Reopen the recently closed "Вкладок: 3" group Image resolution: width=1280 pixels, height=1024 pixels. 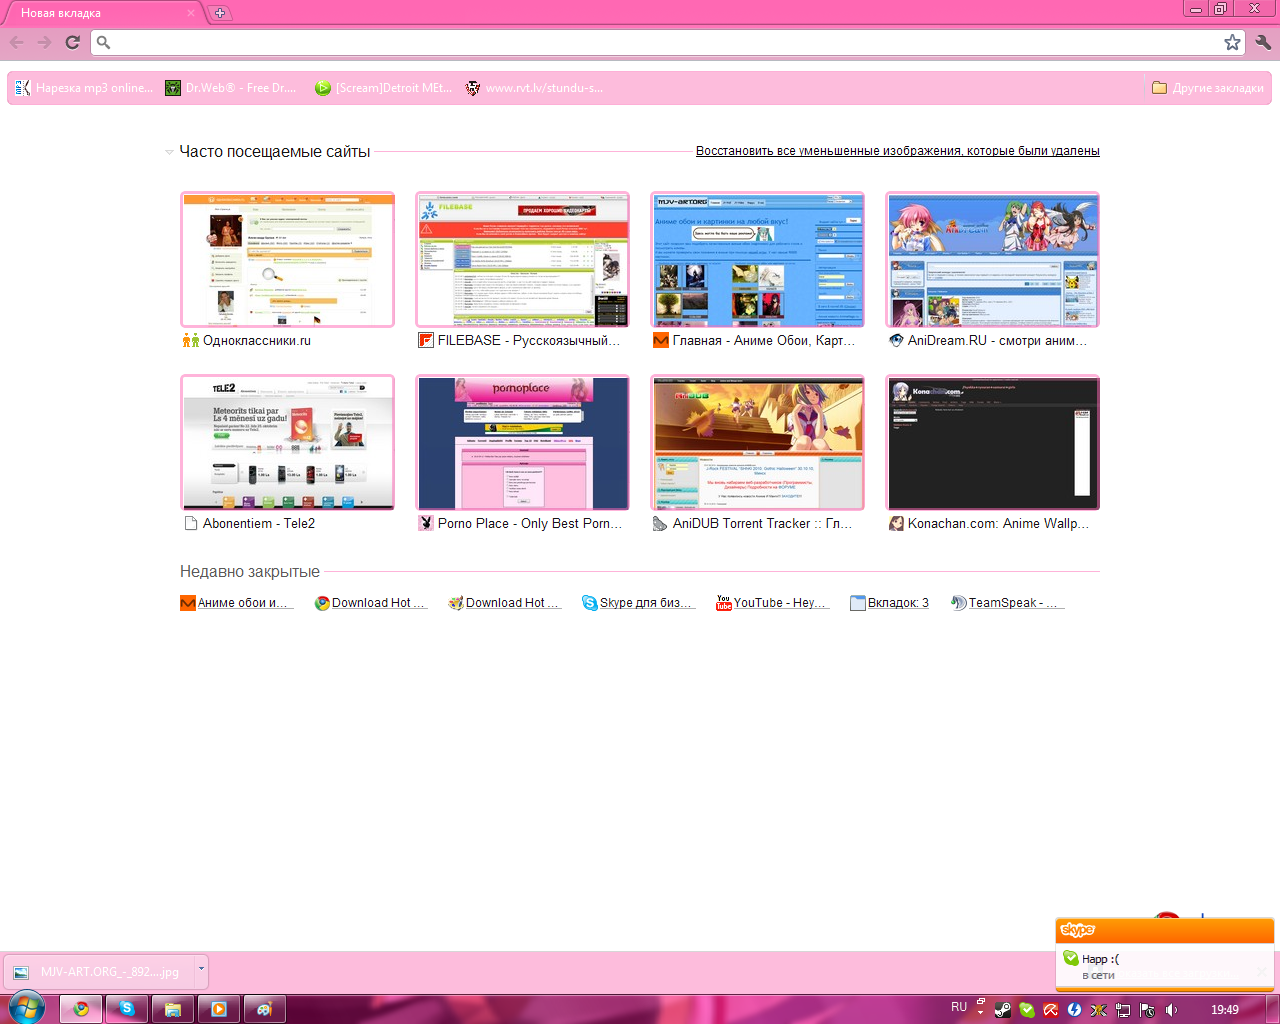click(x=889, y=603)
